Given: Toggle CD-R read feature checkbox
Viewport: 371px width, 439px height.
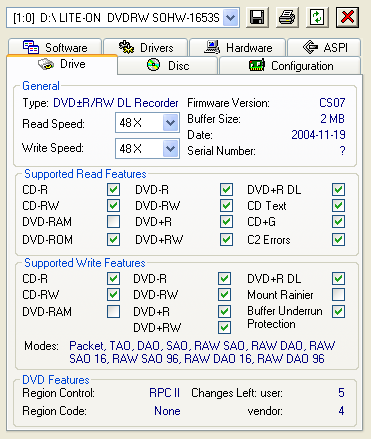Looking at the screenshot, I should coord(113,190).
